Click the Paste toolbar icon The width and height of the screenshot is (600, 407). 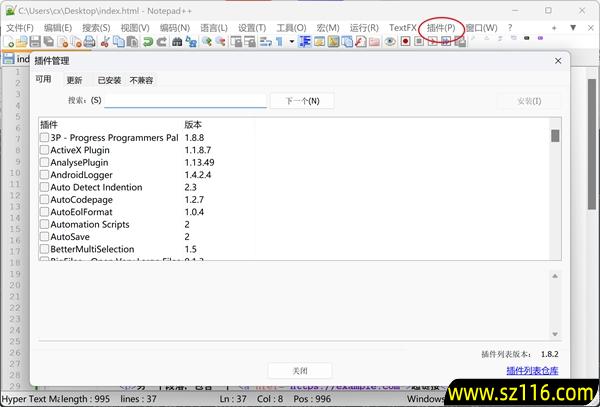point(132,41)
